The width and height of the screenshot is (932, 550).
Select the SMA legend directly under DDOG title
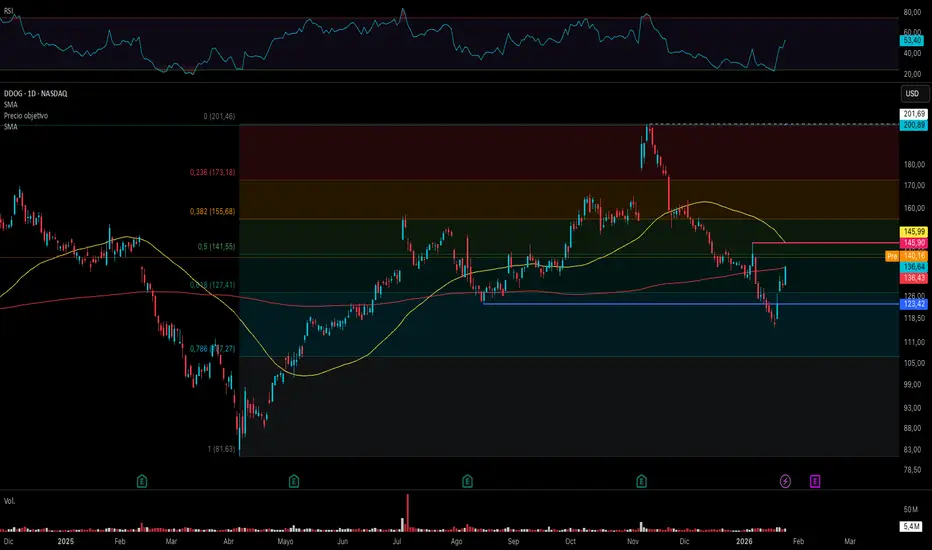coord(11,105)
